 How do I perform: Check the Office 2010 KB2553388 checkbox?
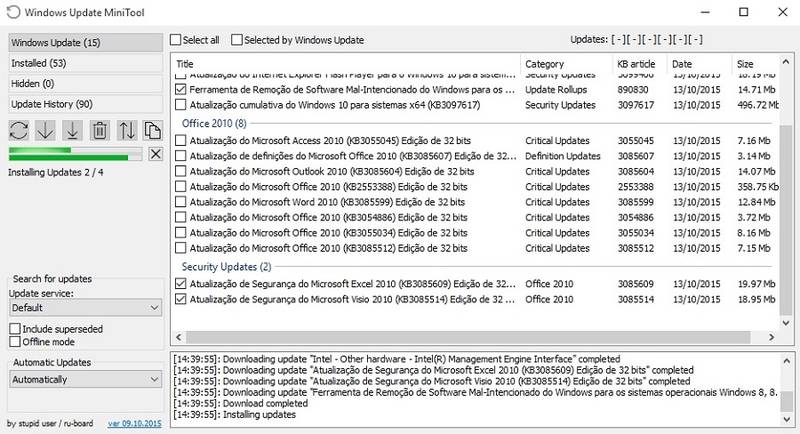tap(180, 186)
